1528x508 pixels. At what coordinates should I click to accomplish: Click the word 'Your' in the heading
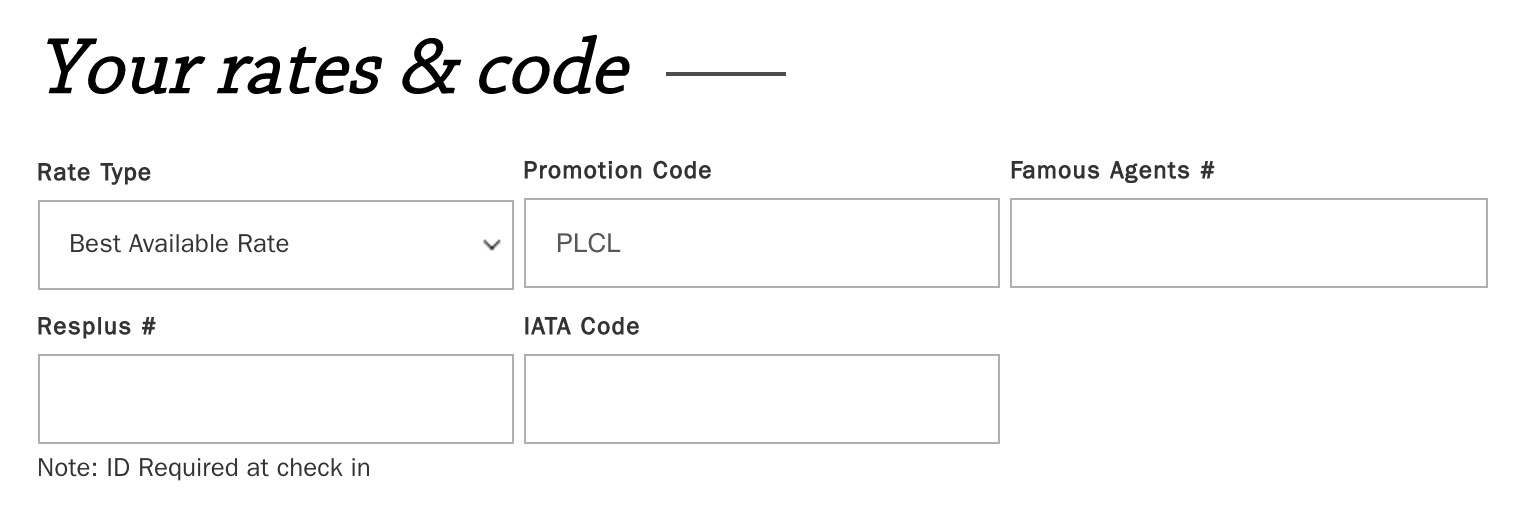[121, 70]
